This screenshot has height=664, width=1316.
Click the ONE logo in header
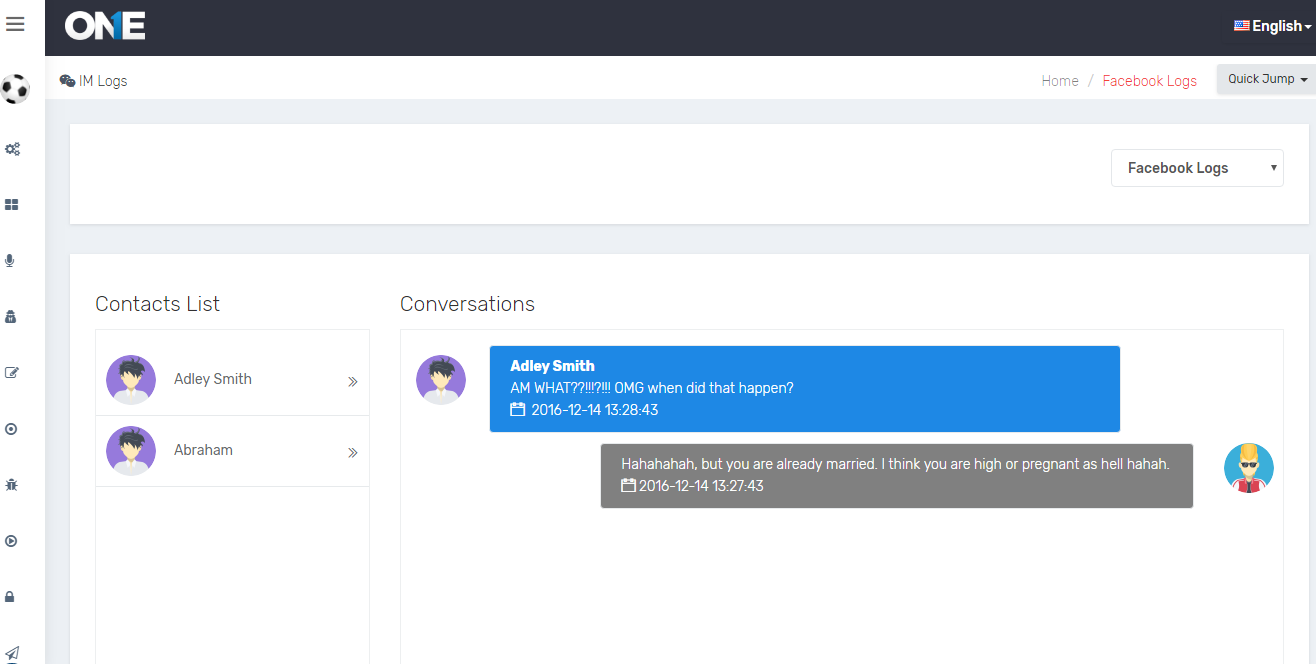(x=105, y=26)
